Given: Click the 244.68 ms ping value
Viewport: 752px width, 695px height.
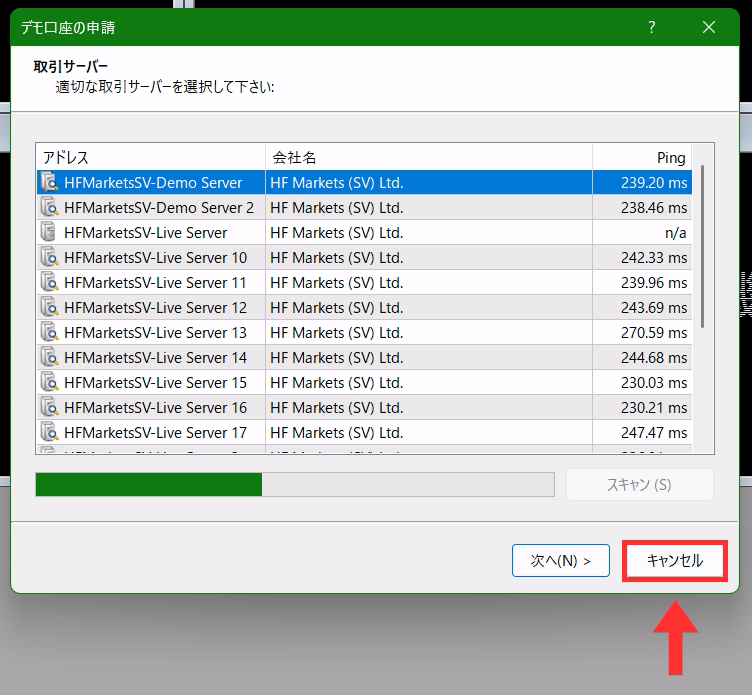Looking at the screenshot, I should point(654,357).
